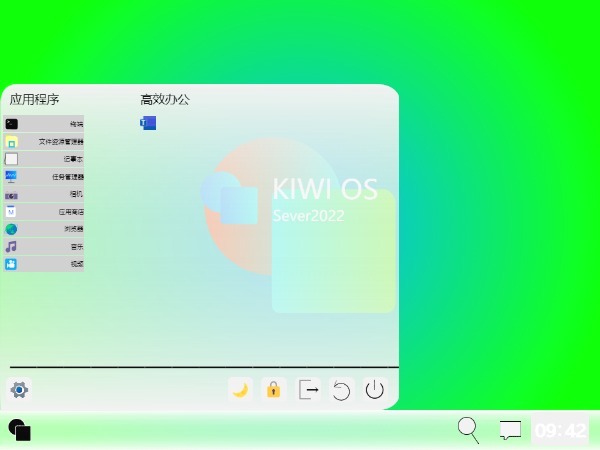
Task: Open search with the magnifier icon
Action: [x=468, y=430]
